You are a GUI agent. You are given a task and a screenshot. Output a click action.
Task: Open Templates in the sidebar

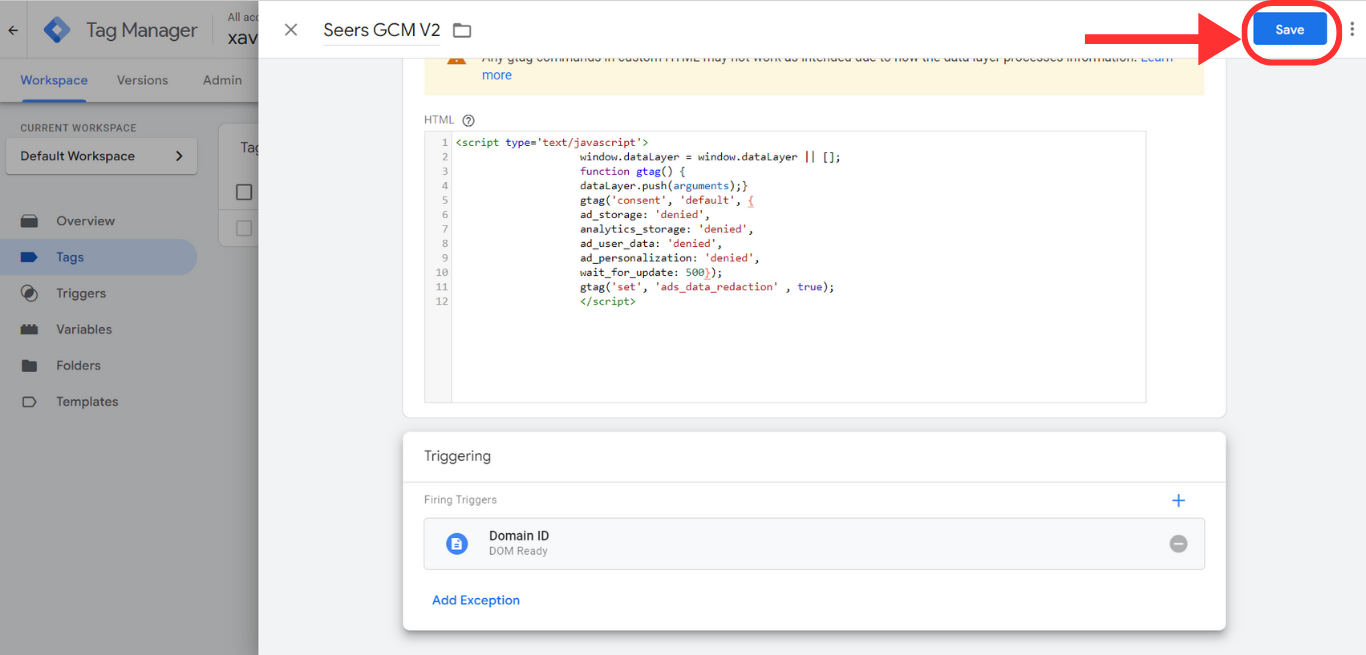click(x=87, y=401)
